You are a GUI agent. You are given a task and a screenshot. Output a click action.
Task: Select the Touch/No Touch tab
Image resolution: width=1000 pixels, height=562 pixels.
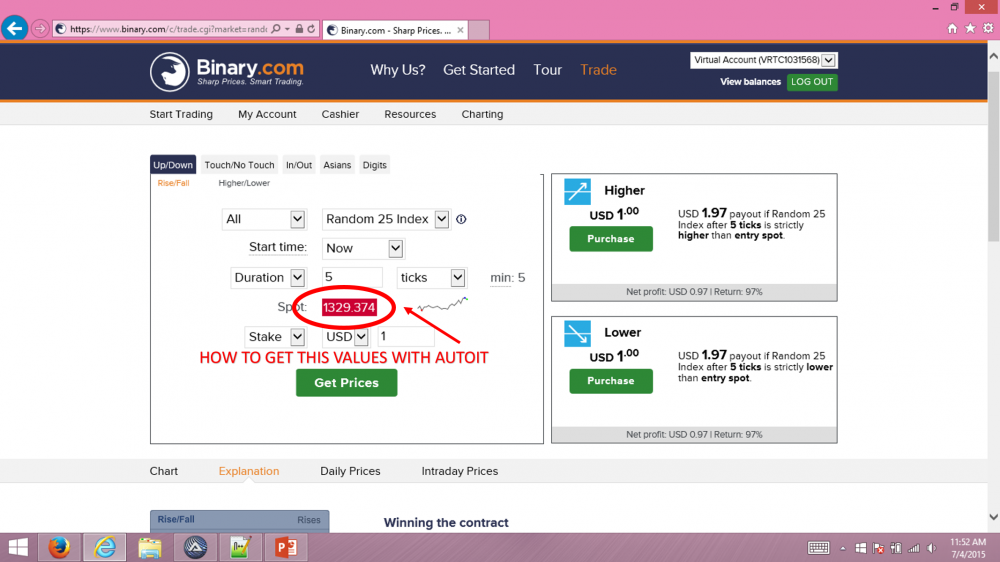point(239,165)
